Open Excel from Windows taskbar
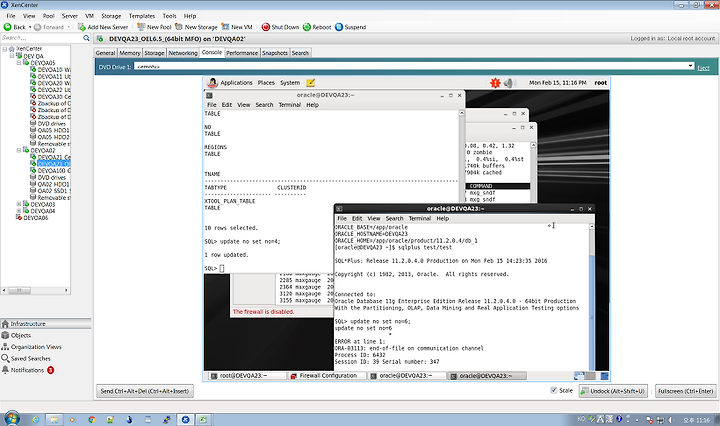This screenshot has width=720, height=426. click(203, 419)
